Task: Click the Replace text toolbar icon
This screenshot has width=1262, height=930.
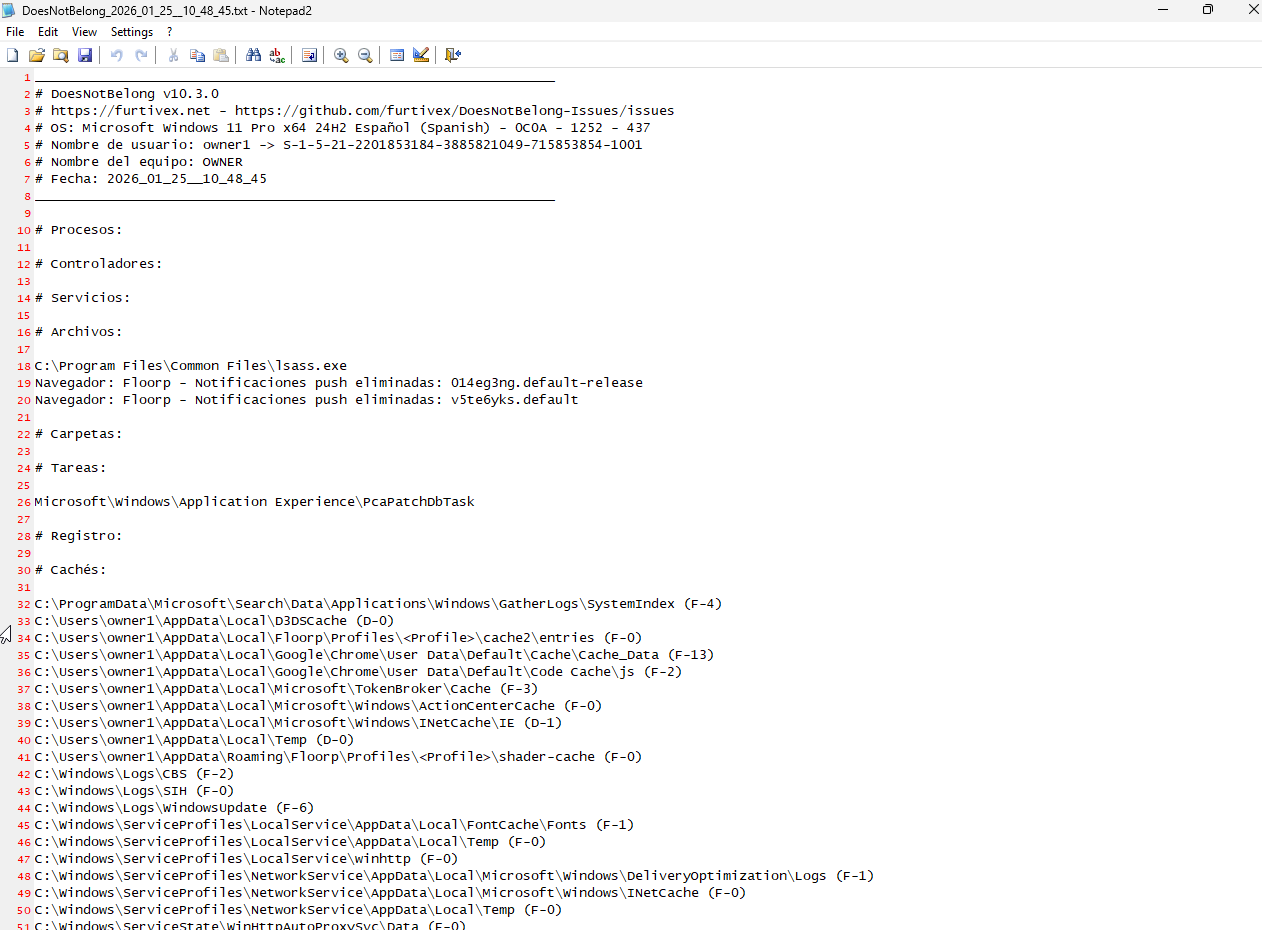Action: 277,55
